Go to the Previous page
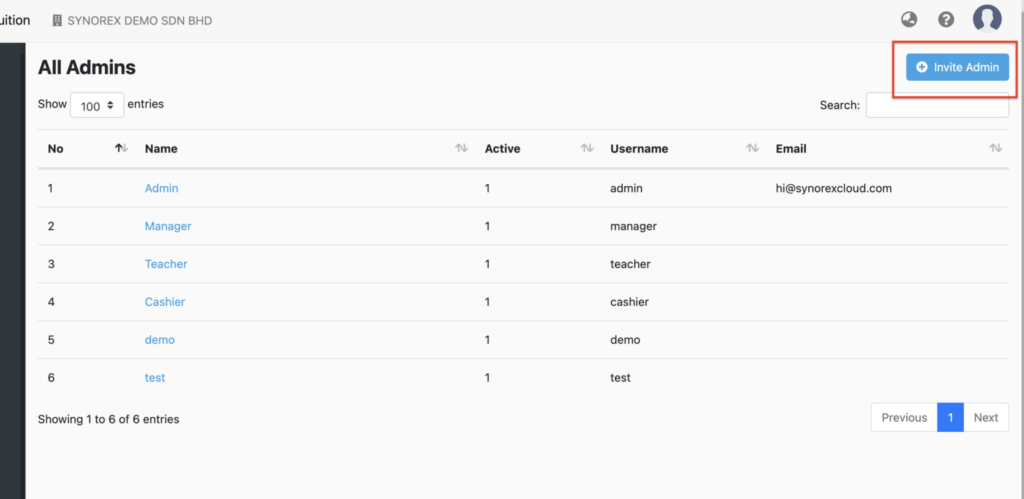The height and width of the screenshot is (499, 1024). (x=904, y=417)
